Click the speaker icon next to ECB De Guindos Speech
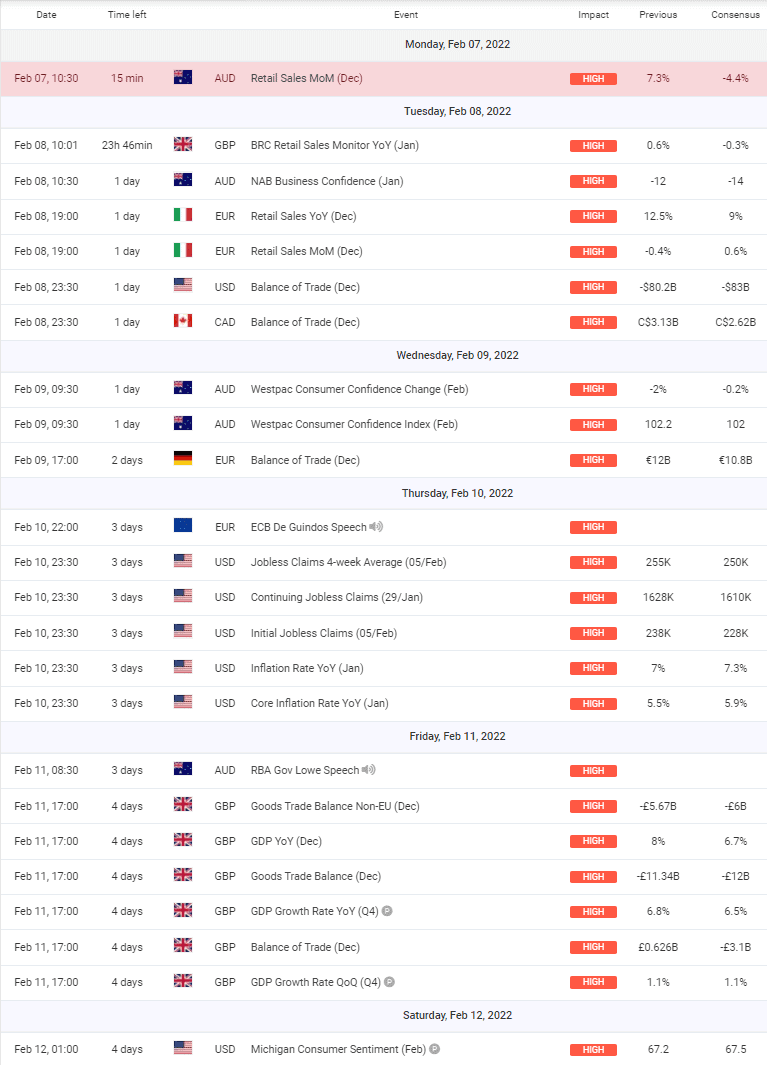767x1065 pixels. [376, 526]
